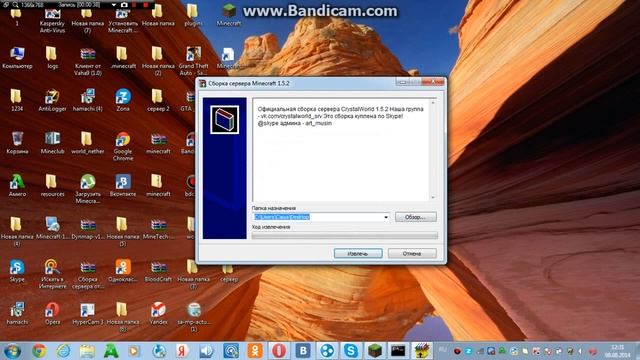Select the Новая папка (2) folder
Viewport: 640px width, 360px height.
click(x=158, y=60)
